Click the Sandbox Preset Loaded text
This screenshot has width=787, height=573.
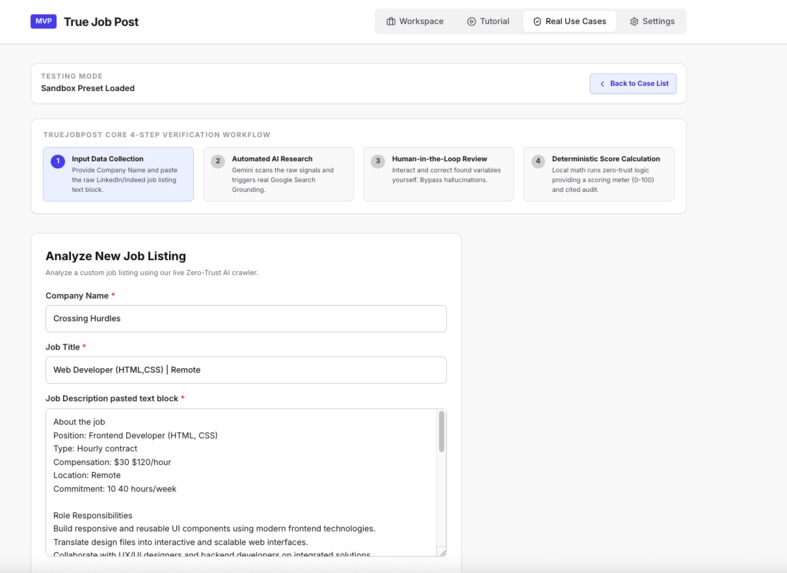point(88,88)
